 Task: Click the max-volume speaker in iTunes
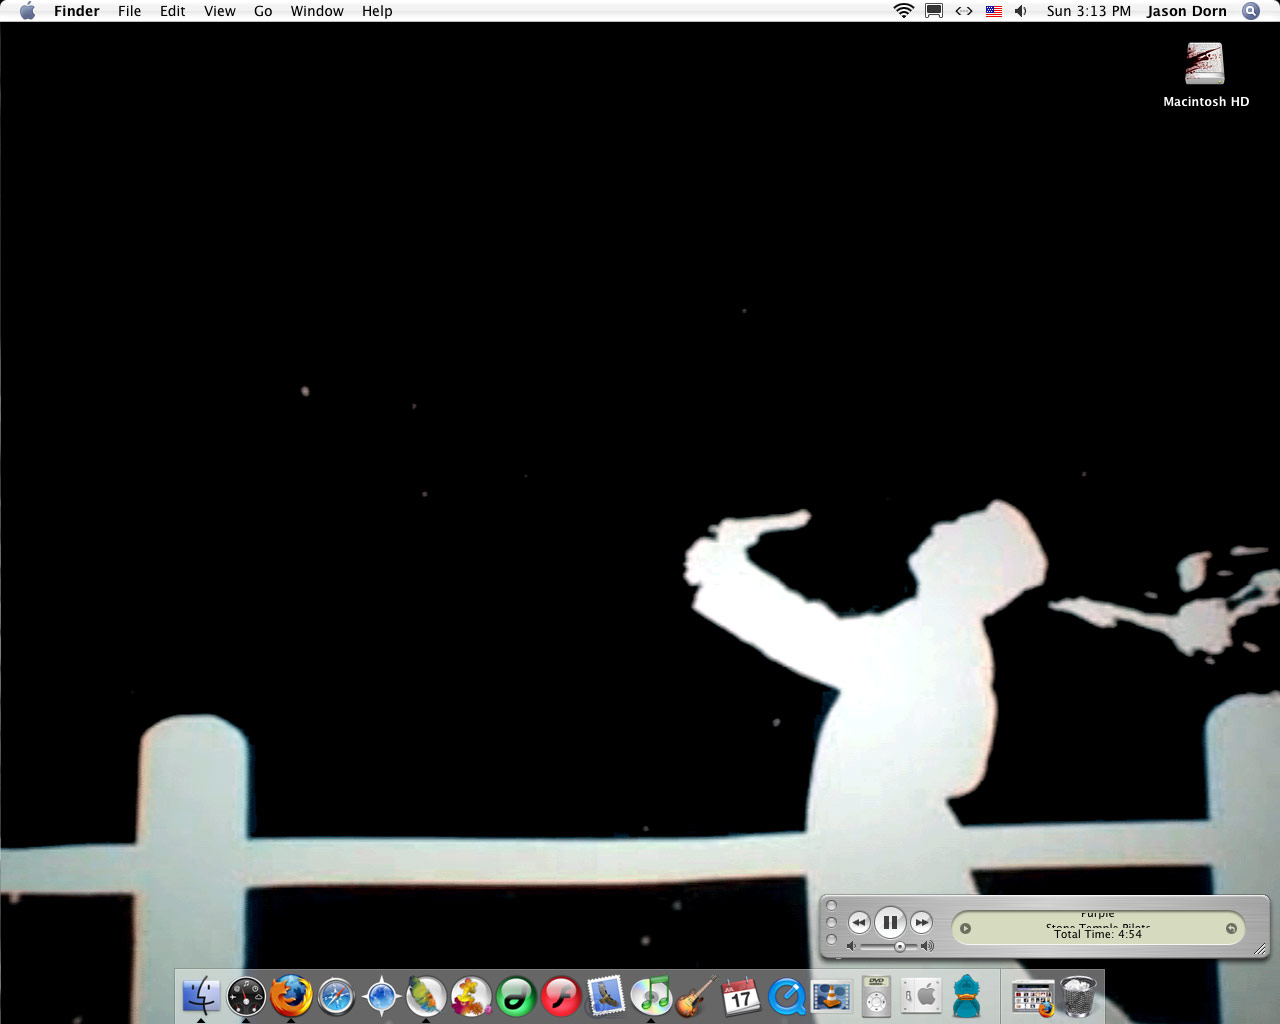(x=927, y=946)
